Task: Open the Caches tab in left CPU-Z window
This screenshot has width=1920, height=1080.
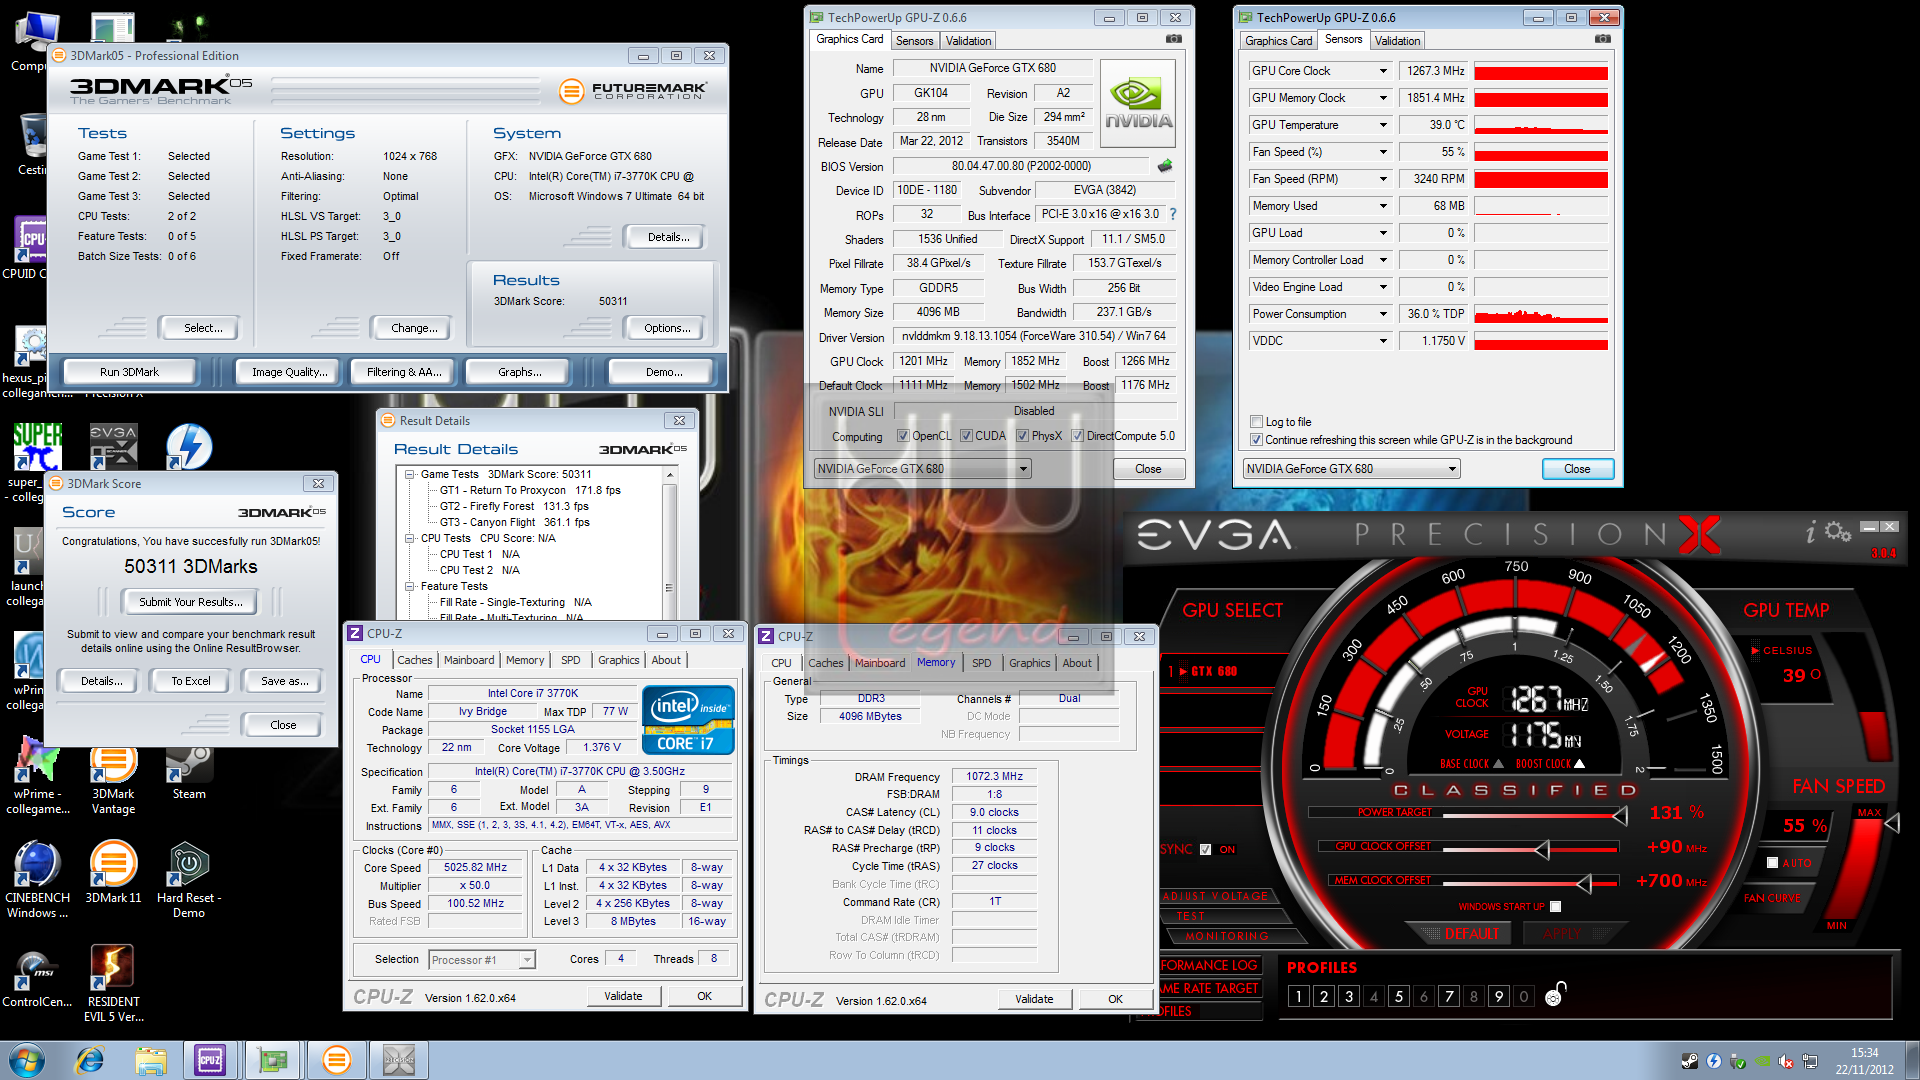Action: [x=414, y=660]
